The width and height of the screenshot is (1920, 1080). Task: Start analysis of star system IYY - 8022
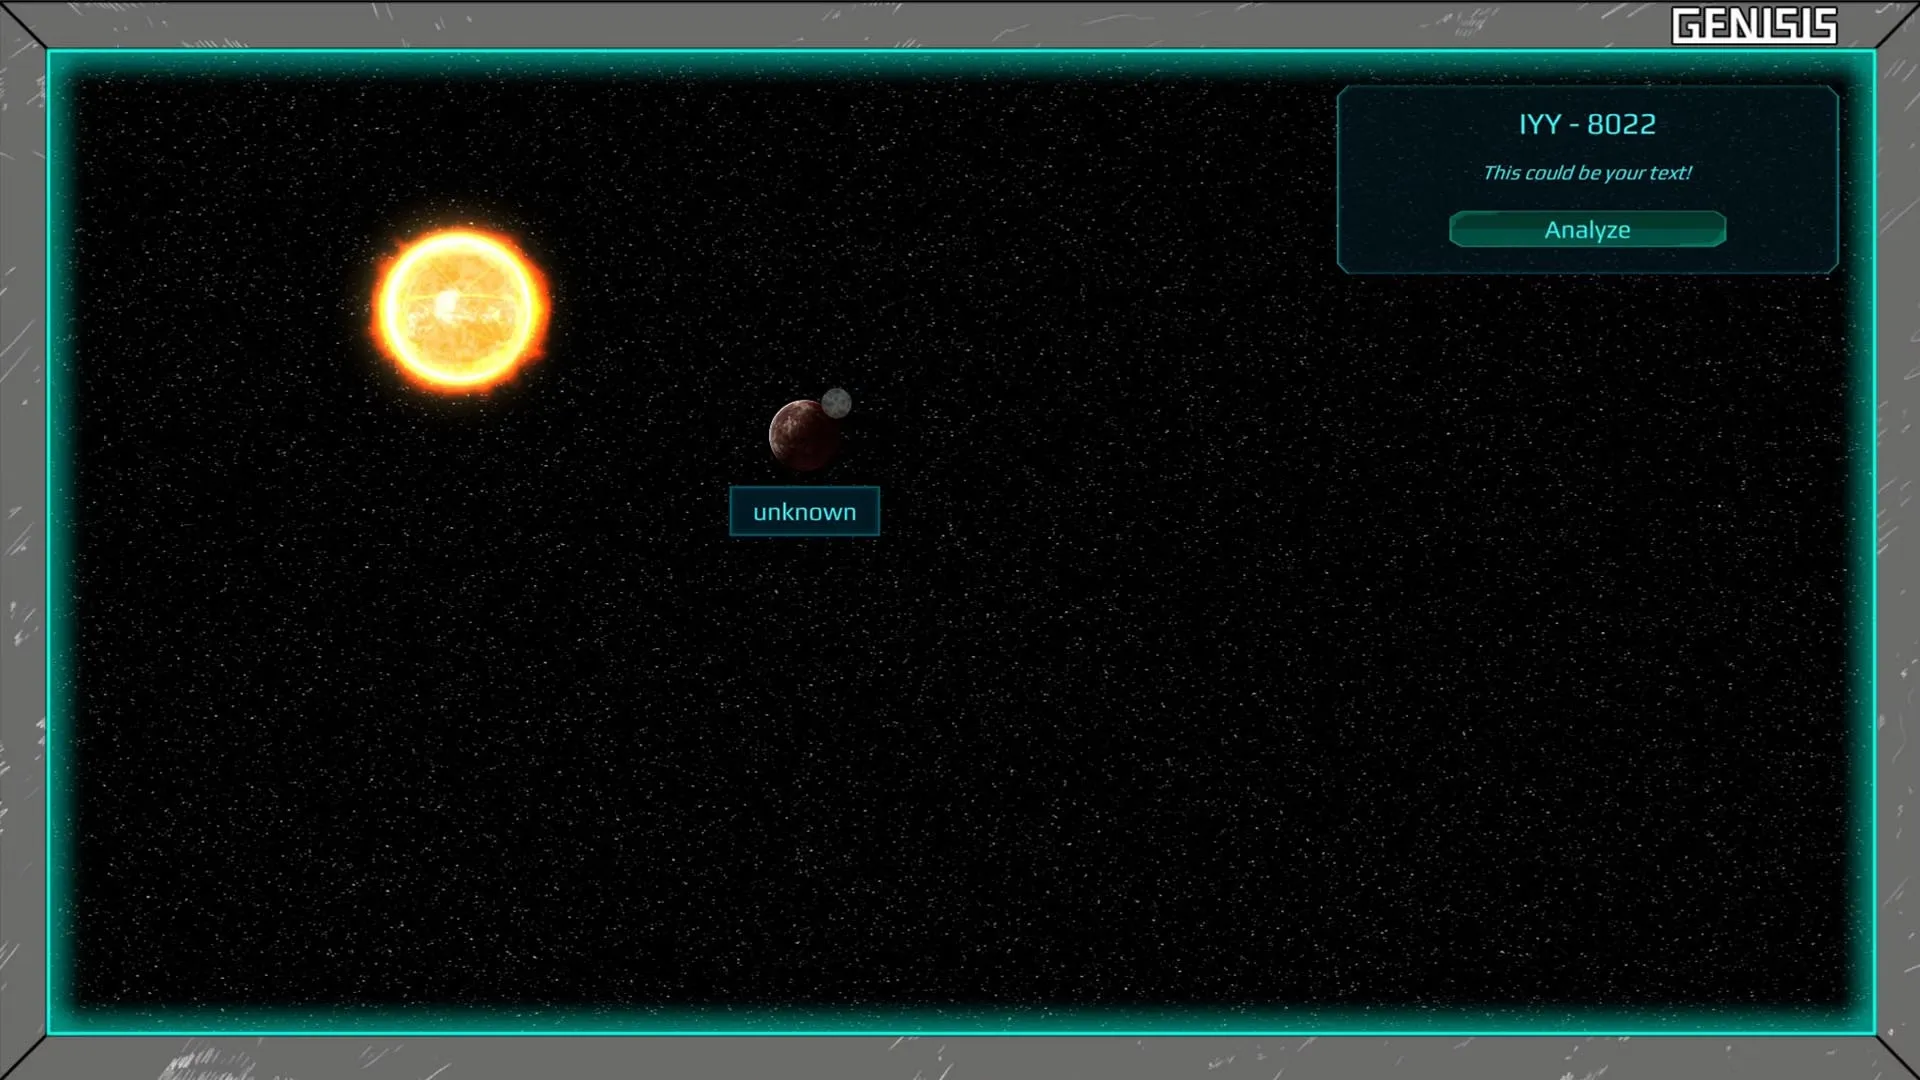1587,229
